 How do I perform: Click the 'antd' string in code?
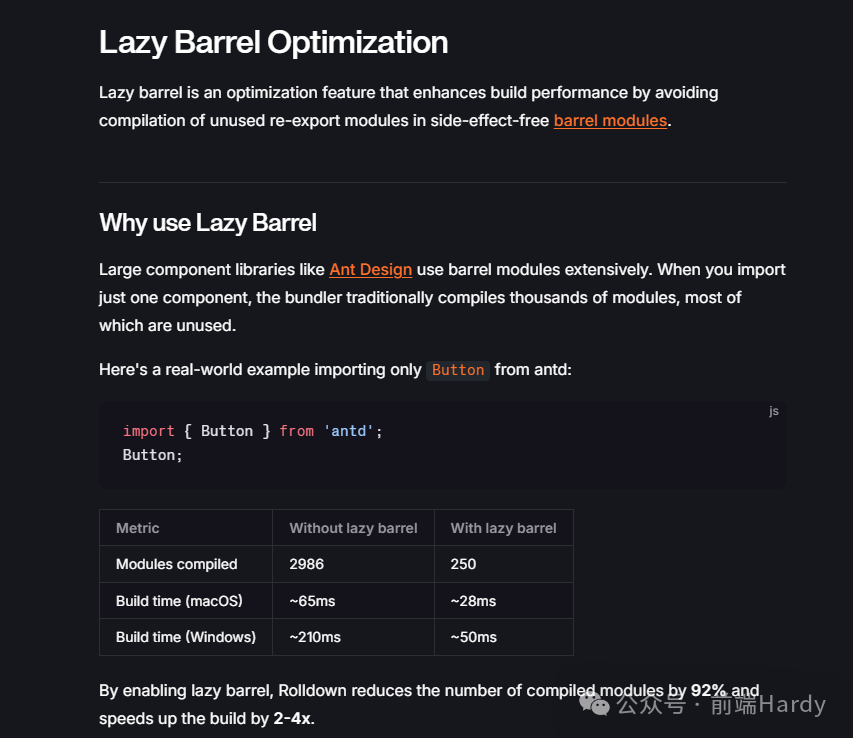(349, 431)
